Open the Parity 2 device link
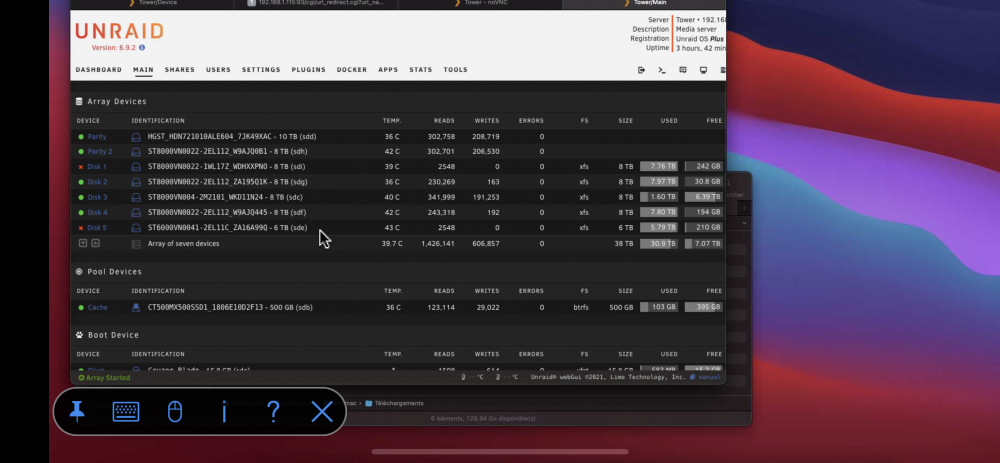Screen dimensions: 1000x463 click(x=100, y=152)
